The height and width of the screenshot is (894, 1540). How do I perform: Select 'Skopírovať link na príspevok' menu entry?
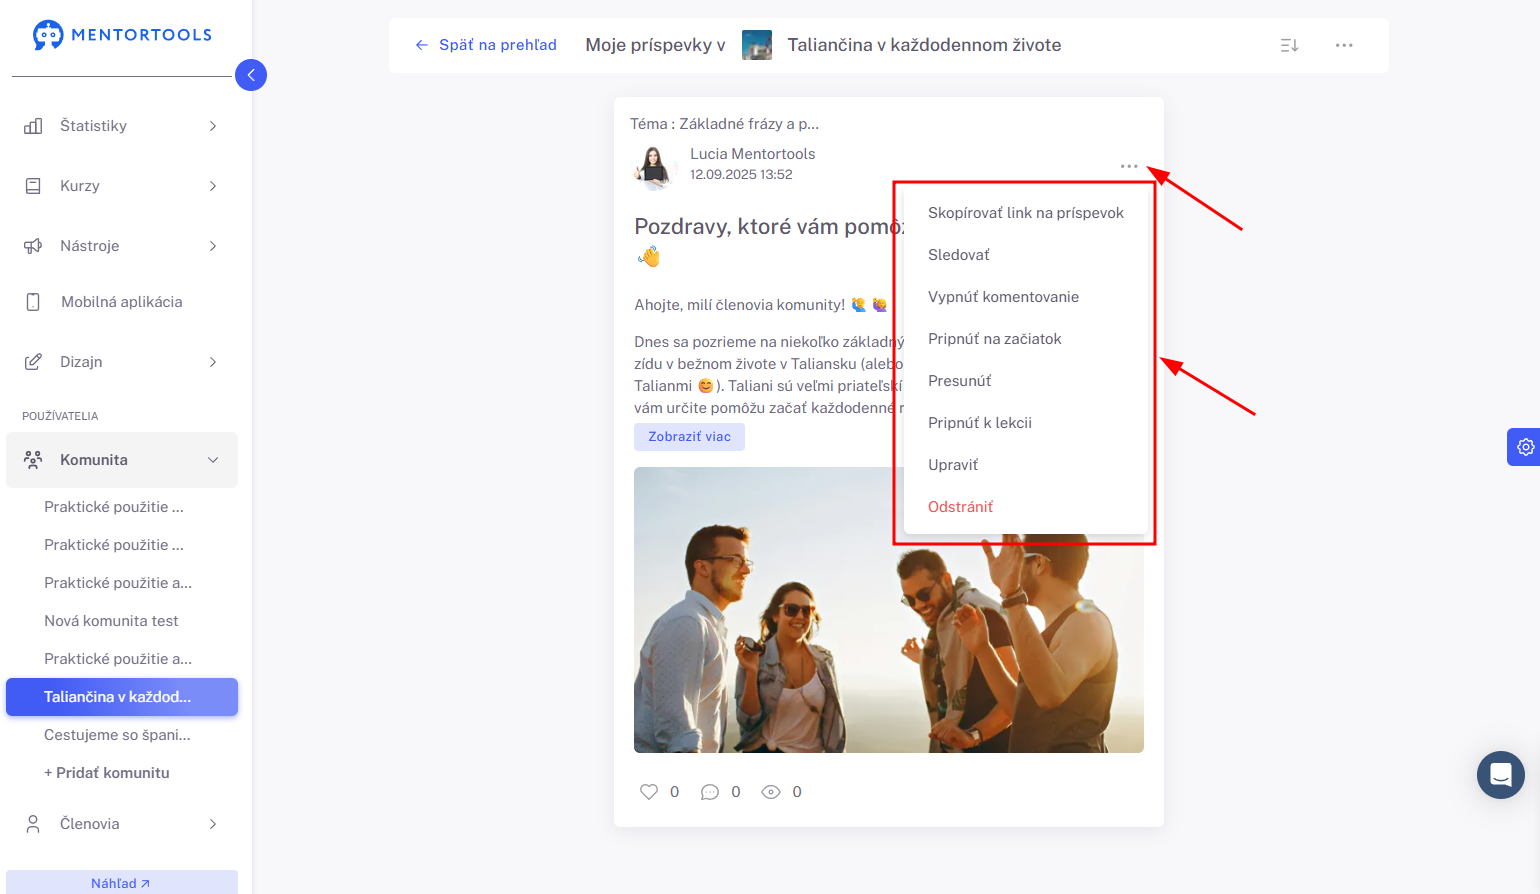(1026, 213)
